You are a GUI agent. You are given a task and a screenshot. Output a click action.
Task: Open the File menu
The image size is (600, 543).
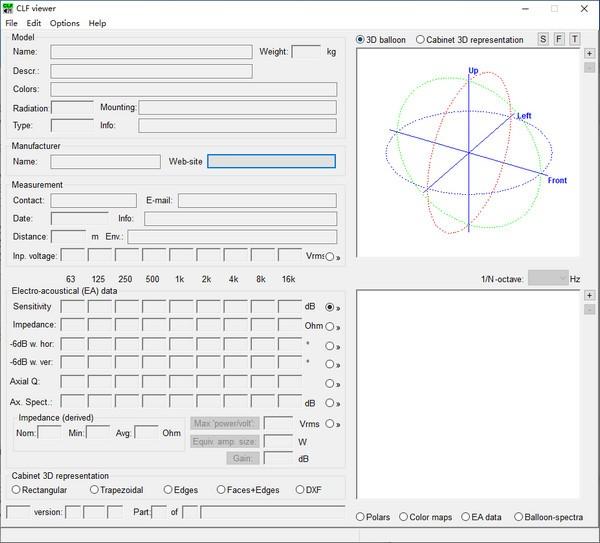(12, 23)
